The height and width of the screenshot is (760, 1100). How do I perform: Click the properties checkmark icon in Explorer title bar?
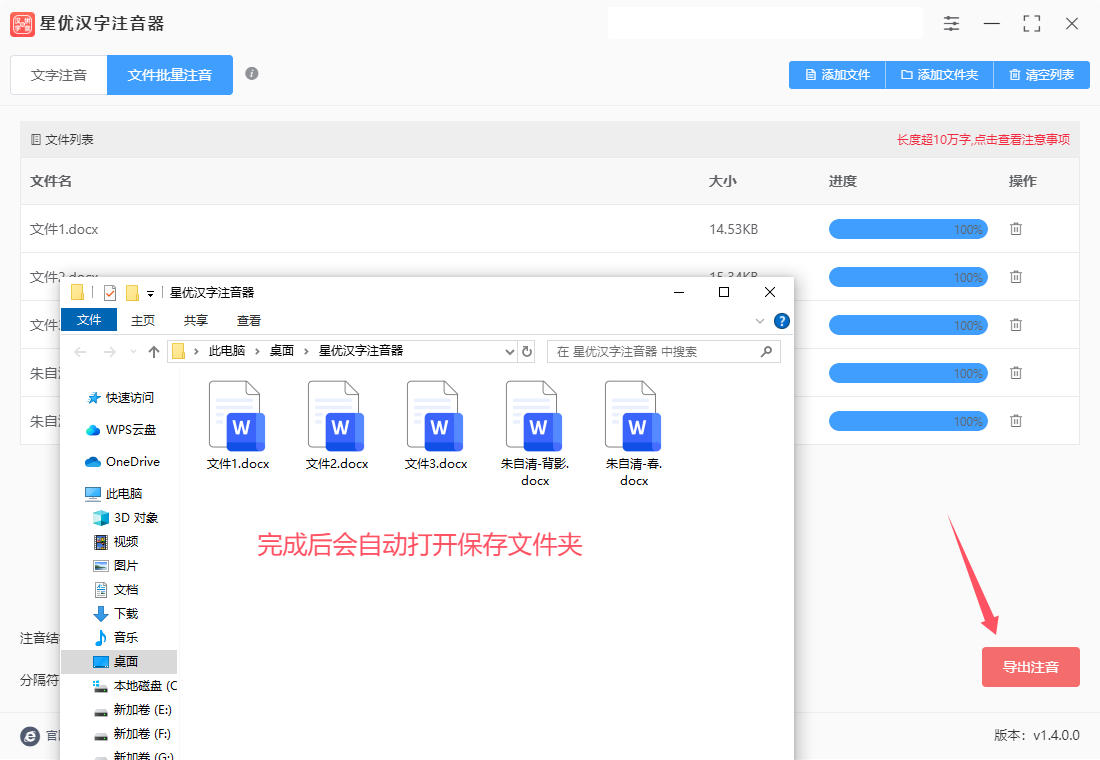coord(110,293)
